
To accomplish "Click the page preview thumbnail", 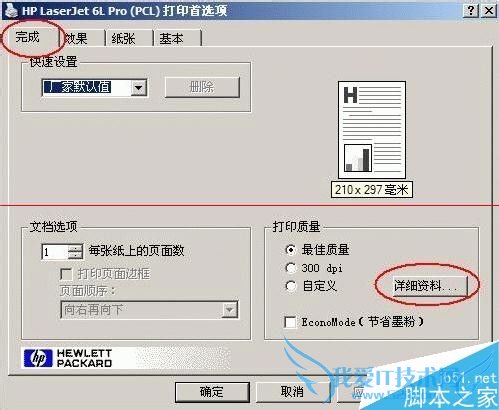I will 372,130.
